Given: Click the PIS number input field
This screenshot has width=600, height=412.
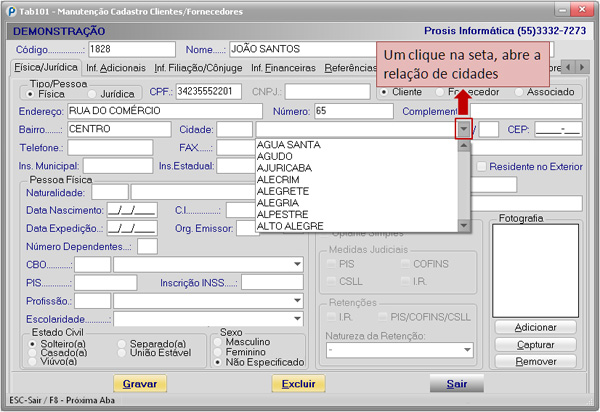Looking at the screenshot, I should (106, 283).
